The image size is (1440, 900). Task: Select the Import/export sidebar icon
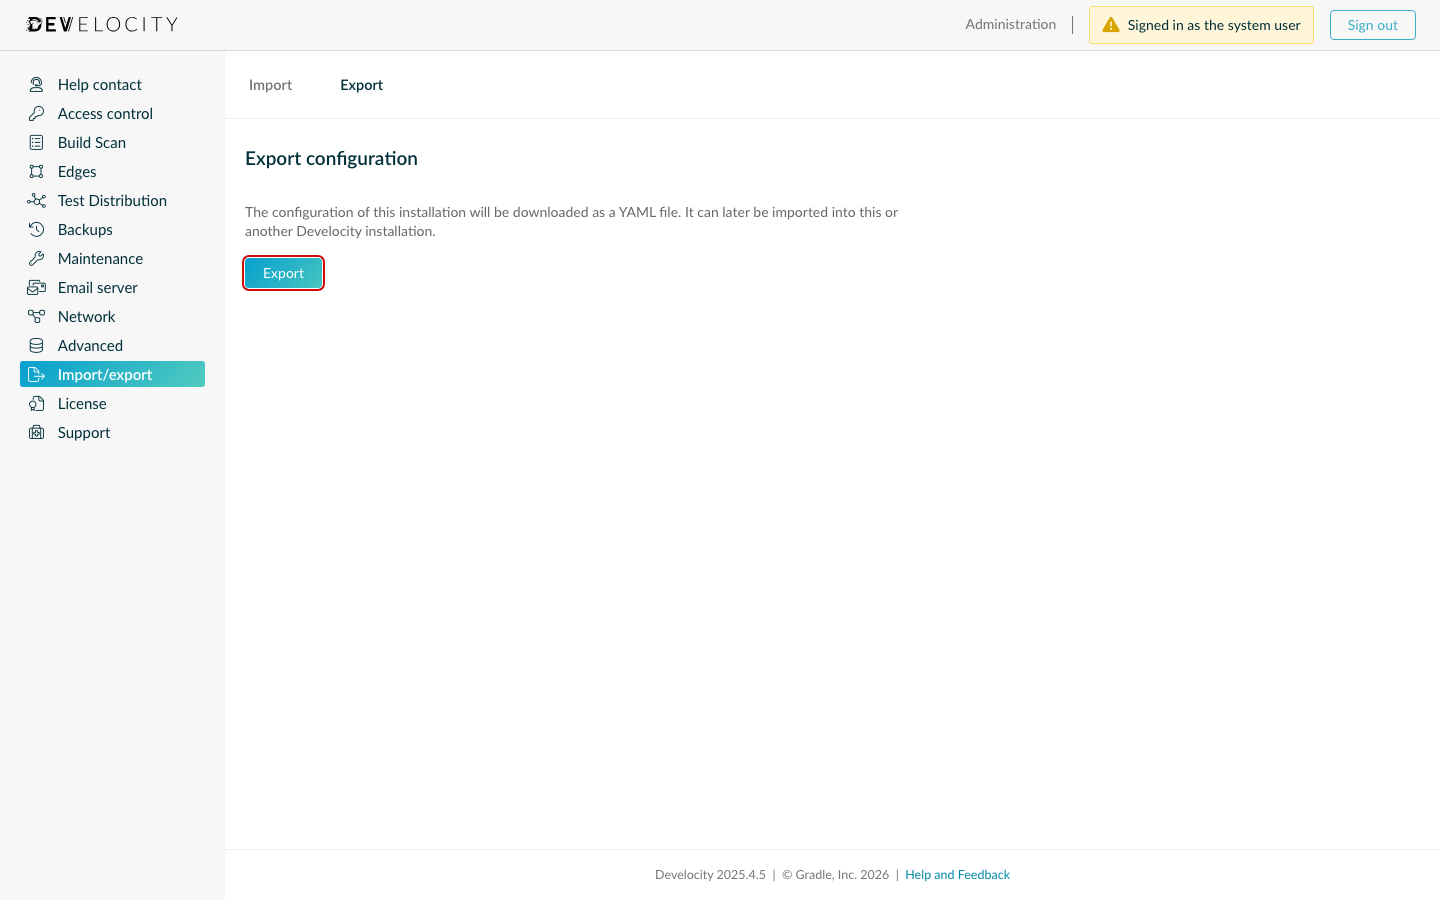37,374
